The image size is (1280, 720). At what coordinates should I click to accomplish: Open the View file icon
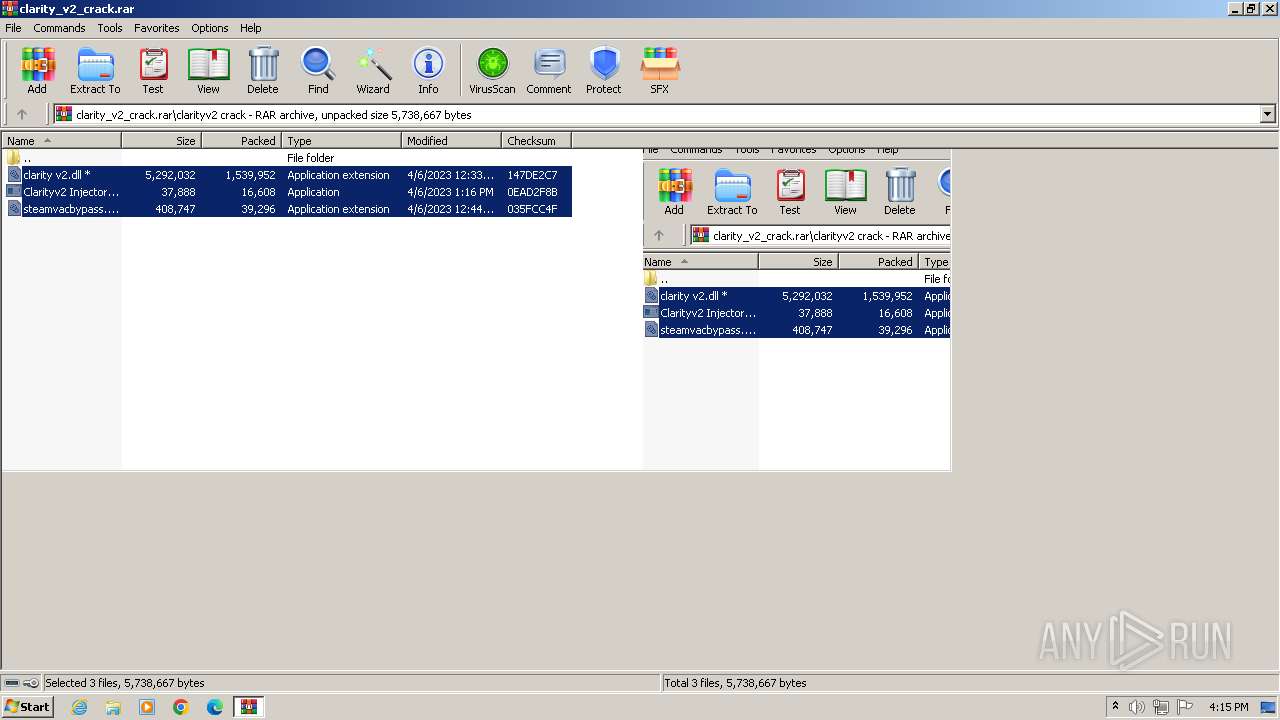click(x=208, y=70)
